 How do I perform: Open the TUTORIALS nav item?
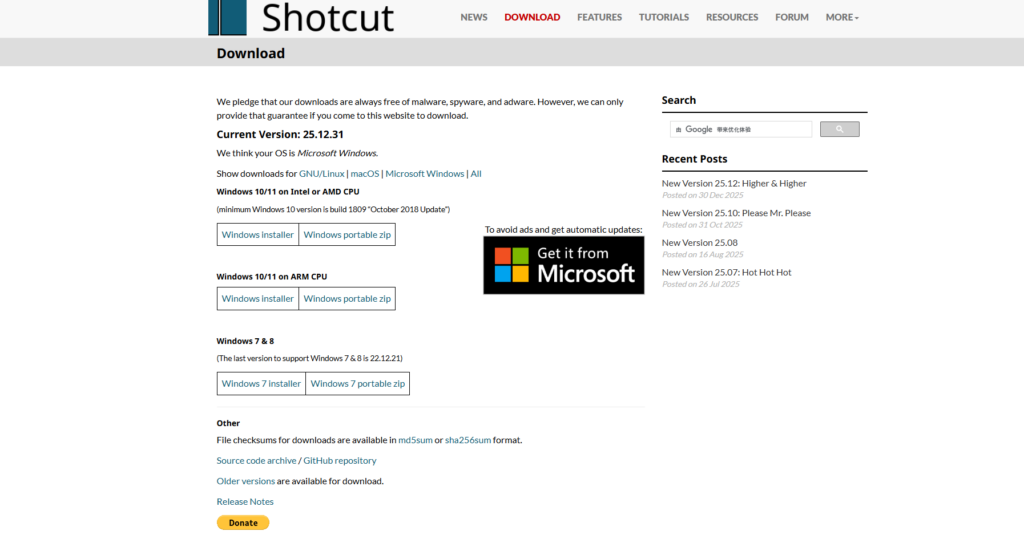(x=664, y=17)
